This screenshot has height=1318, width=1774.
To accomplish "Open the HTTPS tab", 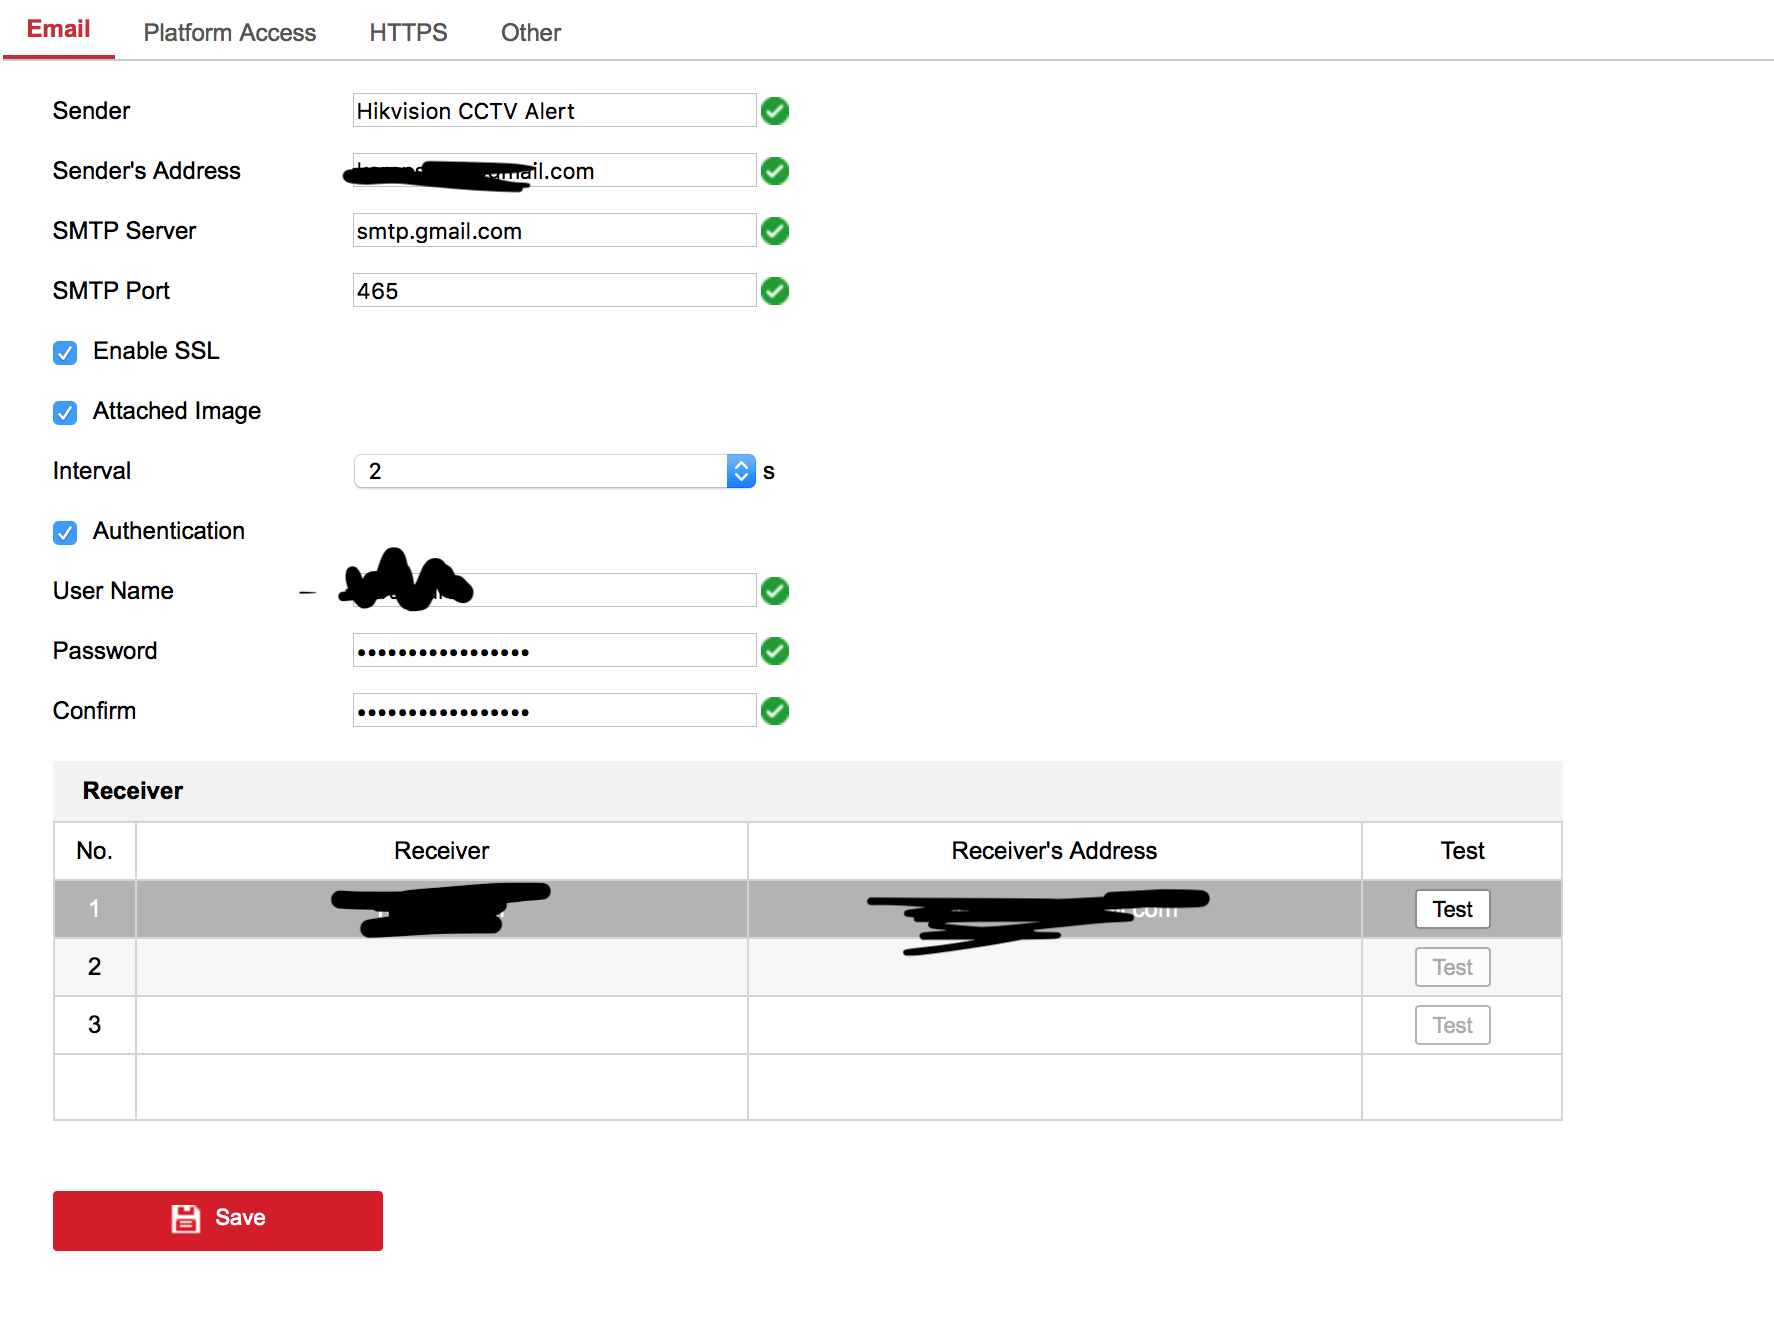I will tap(408, 33).
